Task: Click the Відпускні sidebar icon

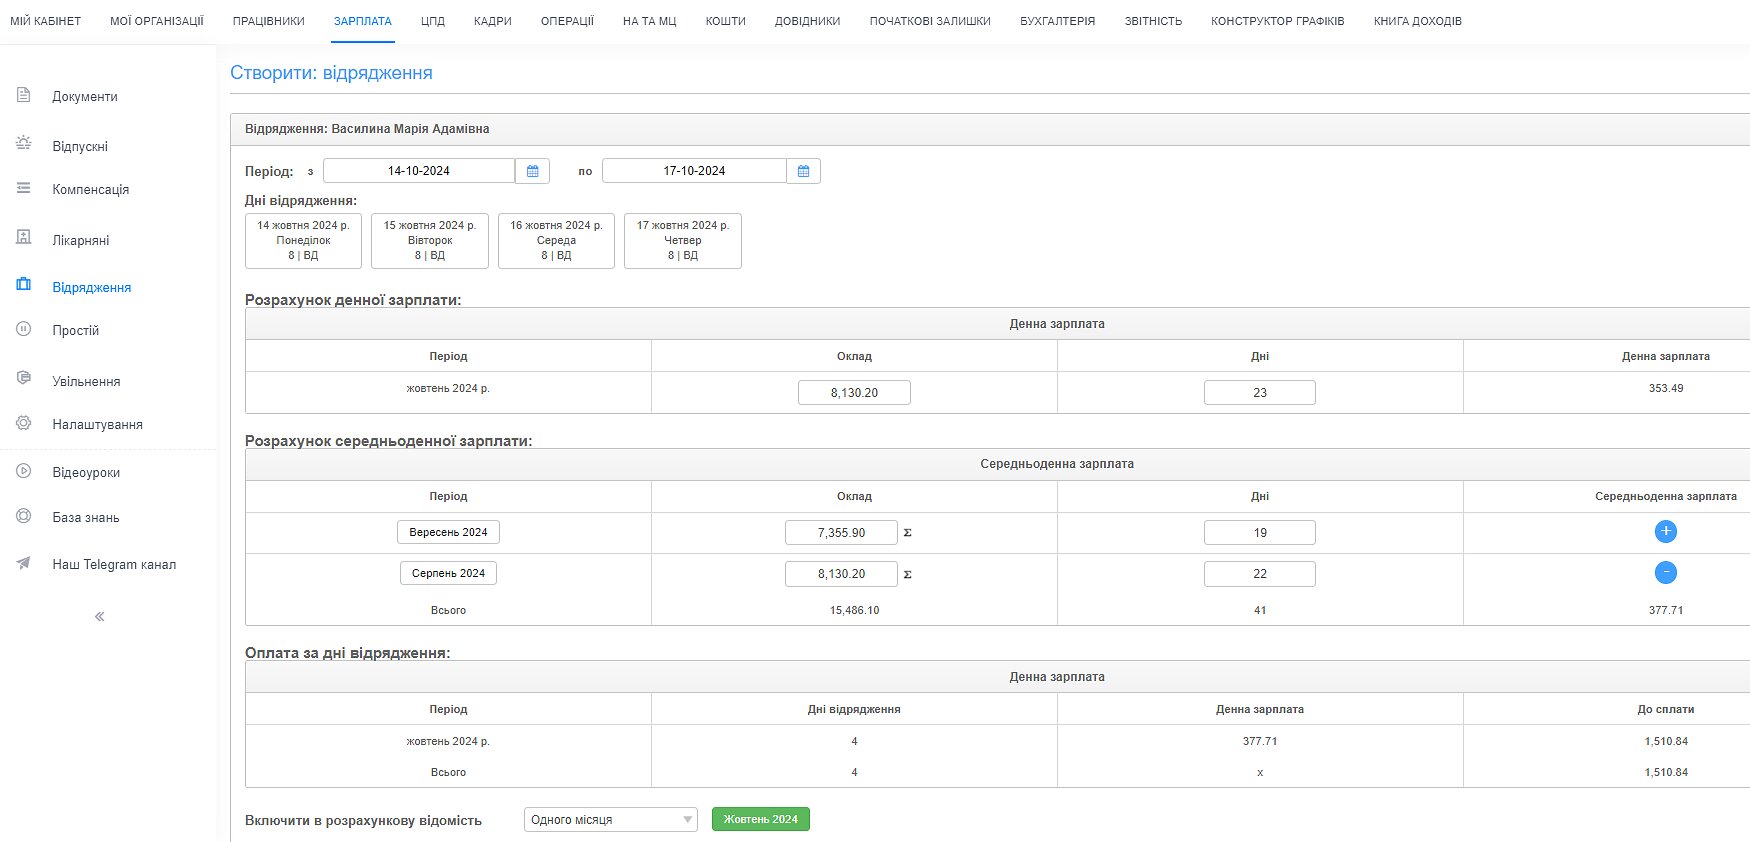Action: click(24, 144)
